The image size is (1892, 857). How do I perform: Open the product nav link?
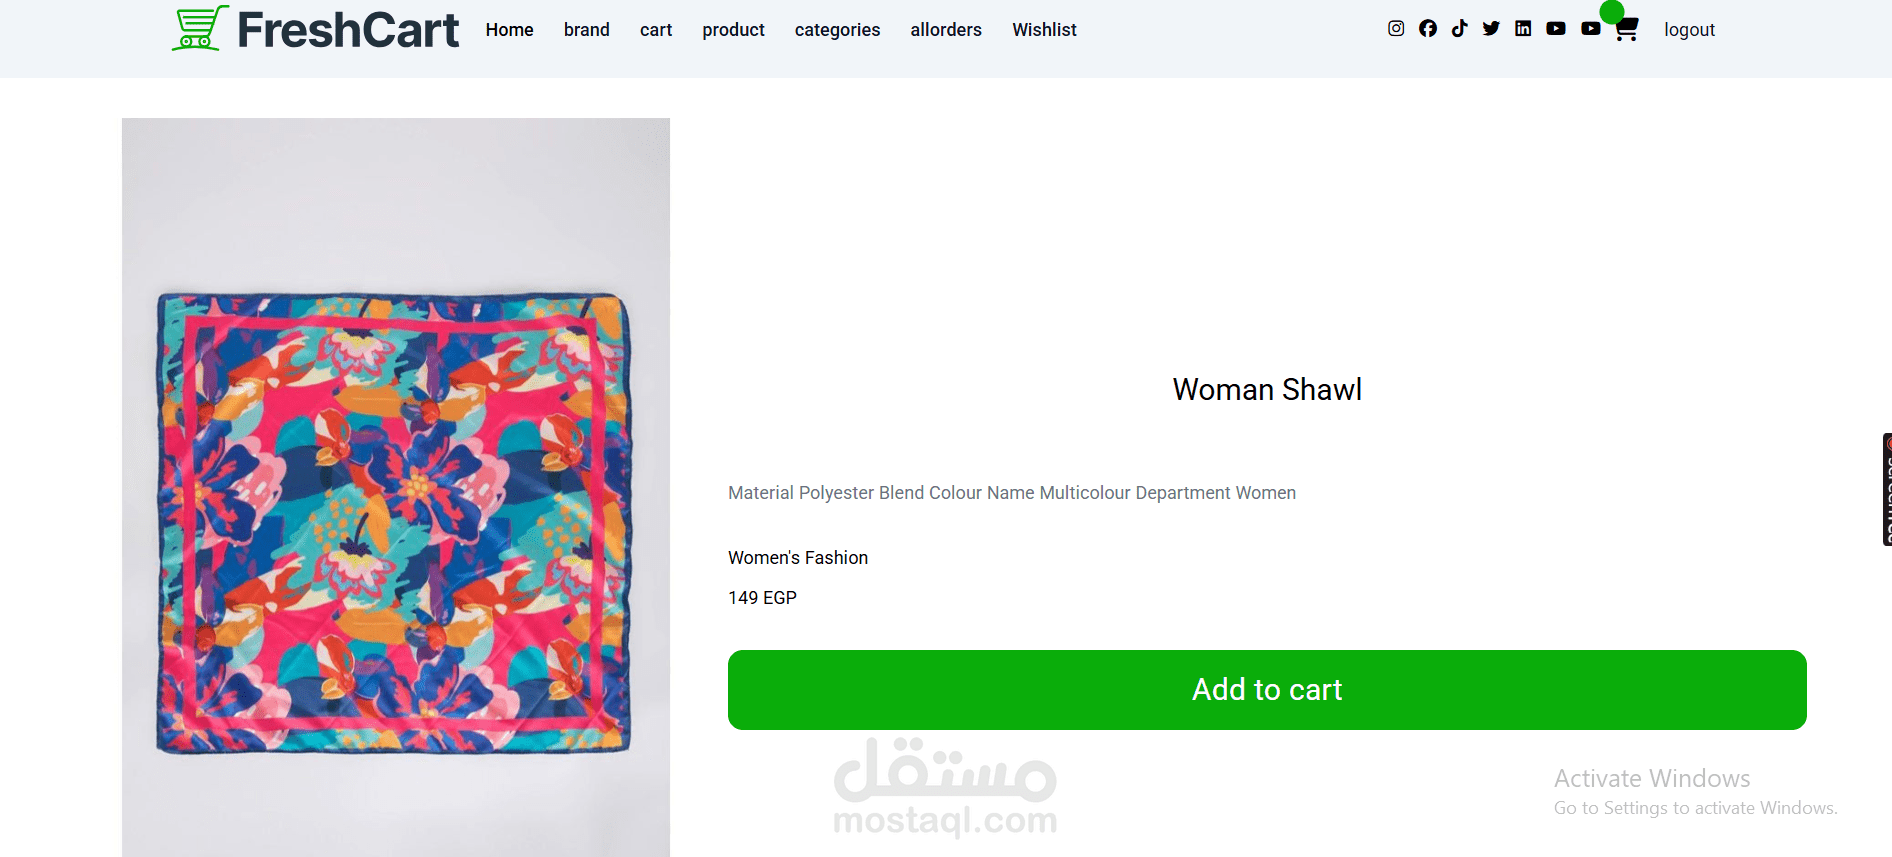734,30
